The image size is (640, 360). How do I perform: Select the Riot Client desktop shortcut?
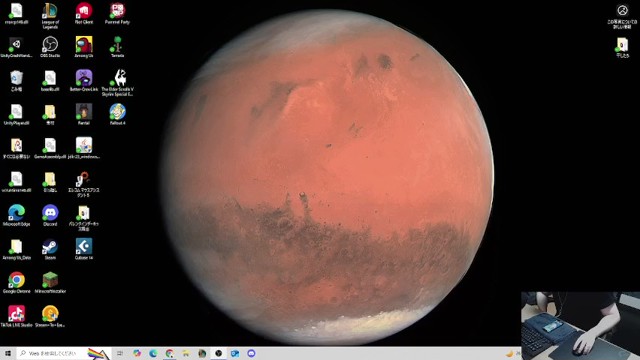[84, 13]
